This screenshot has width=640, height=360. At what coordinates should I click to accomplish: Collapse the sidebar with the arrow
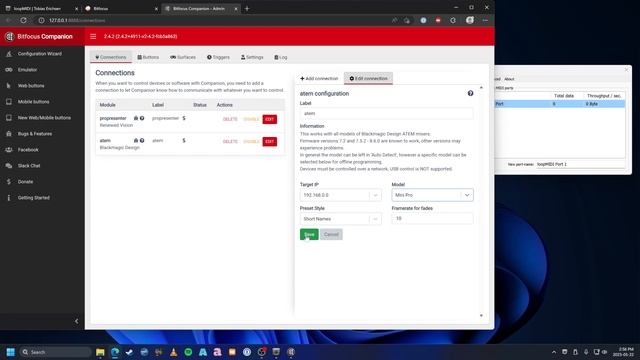coord(76,321)
